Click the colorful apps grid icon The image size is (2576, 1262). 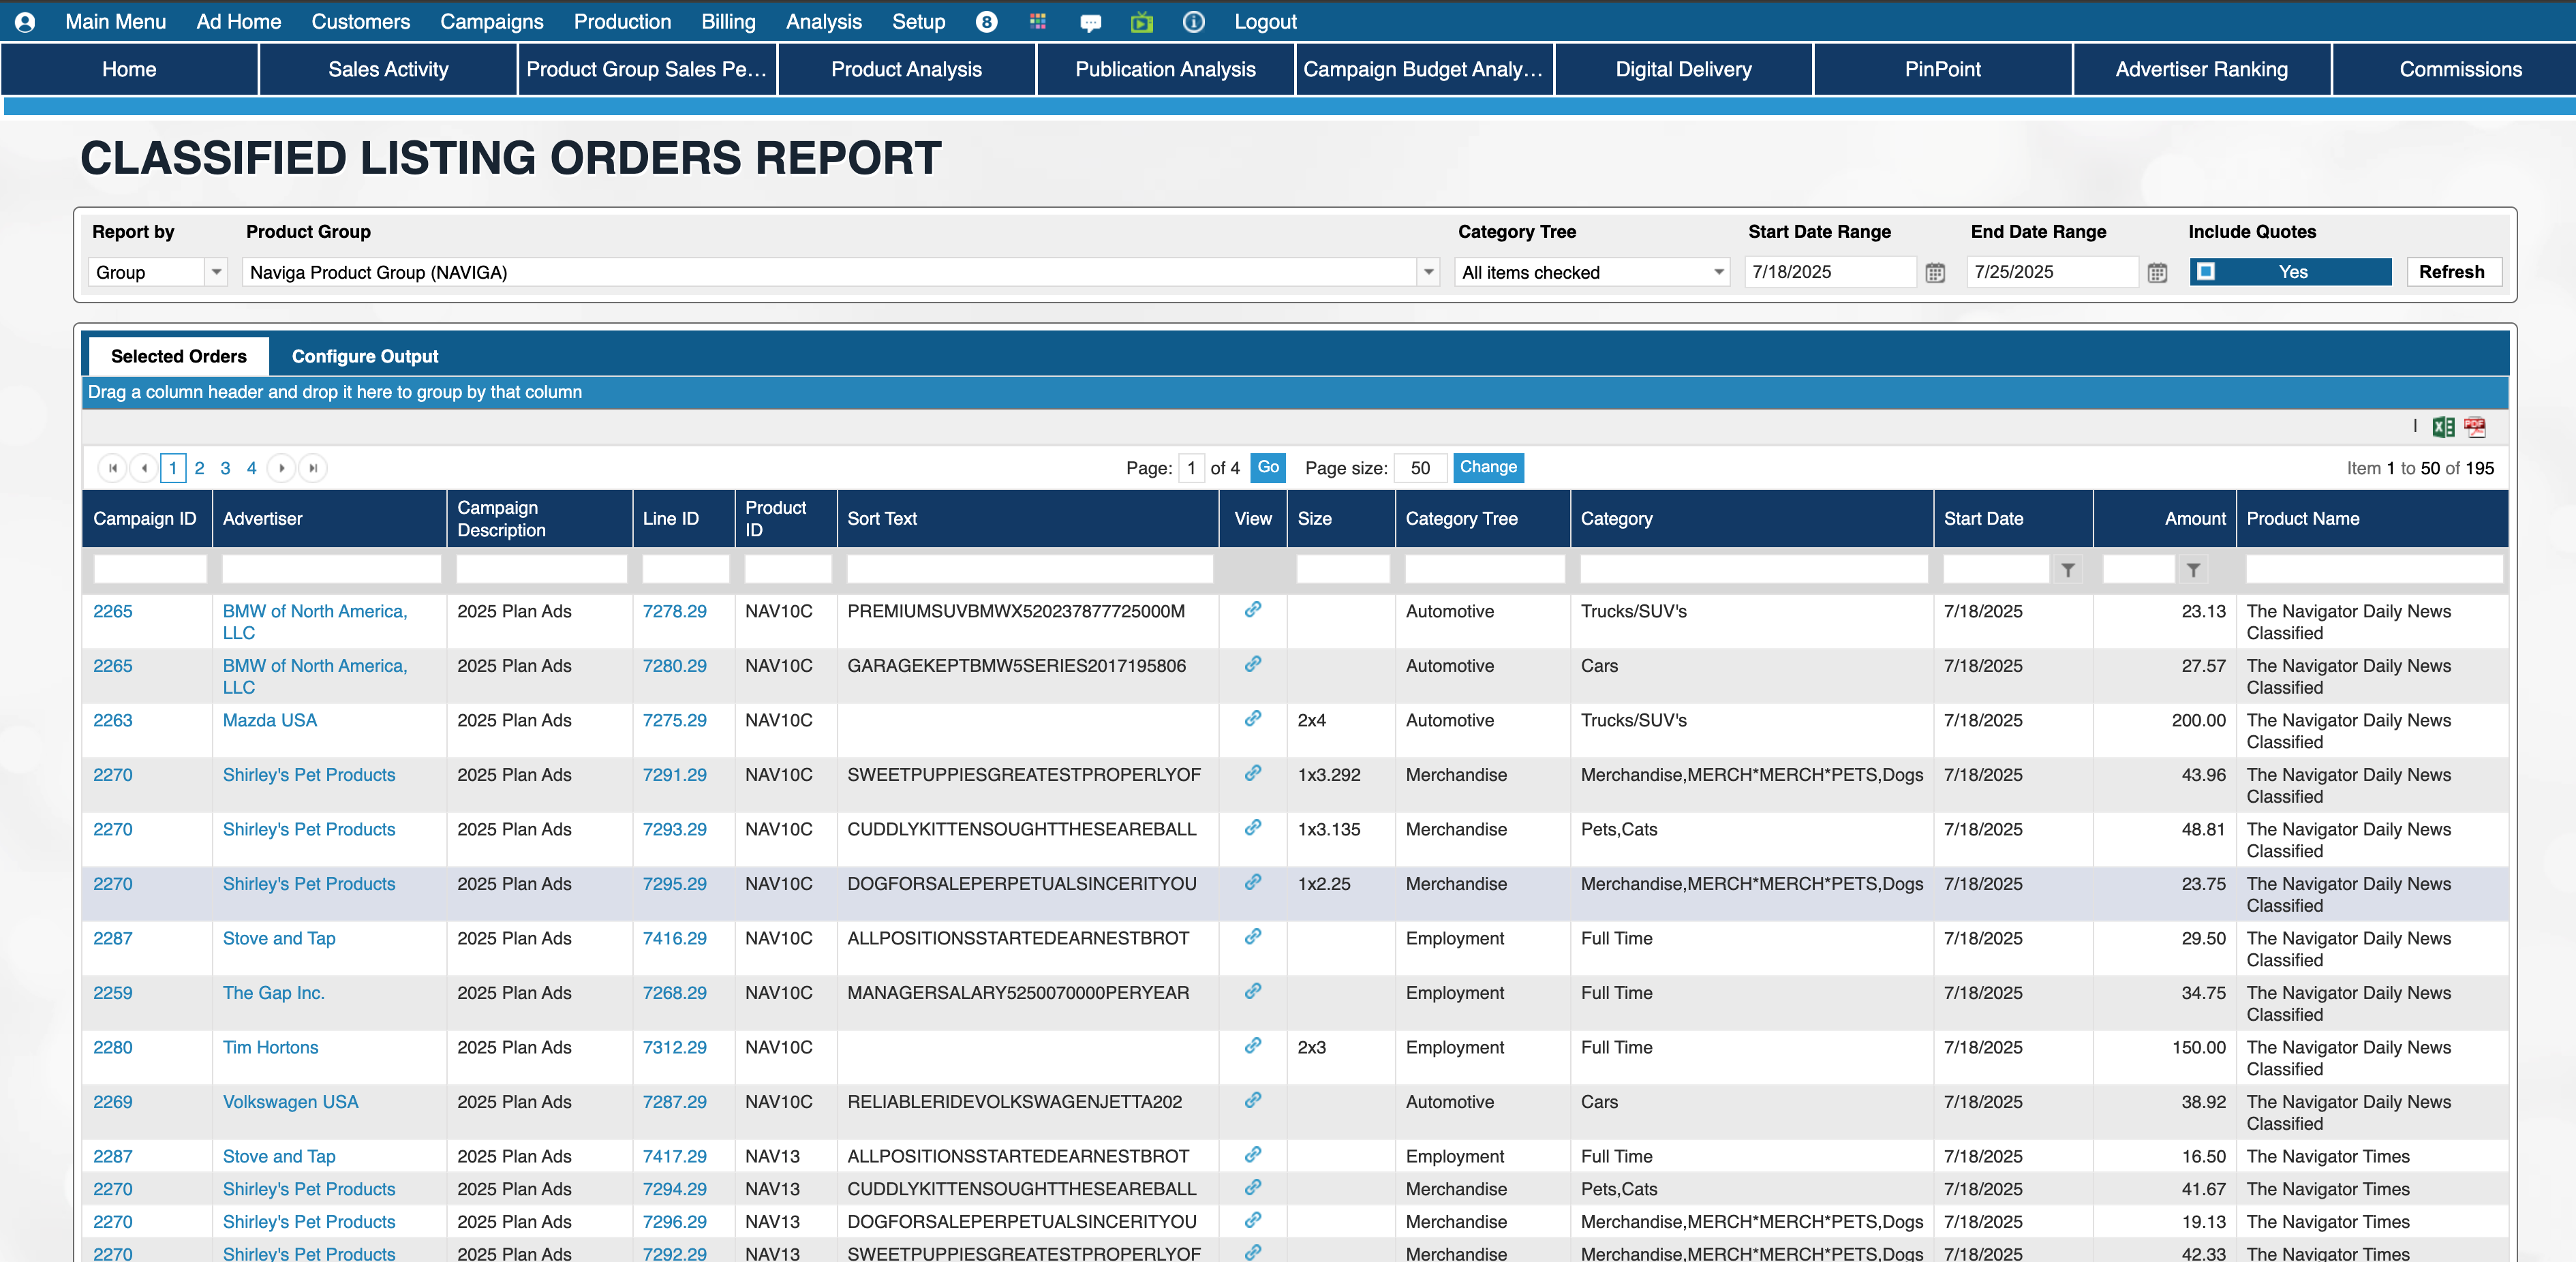tap(1037, 21)
